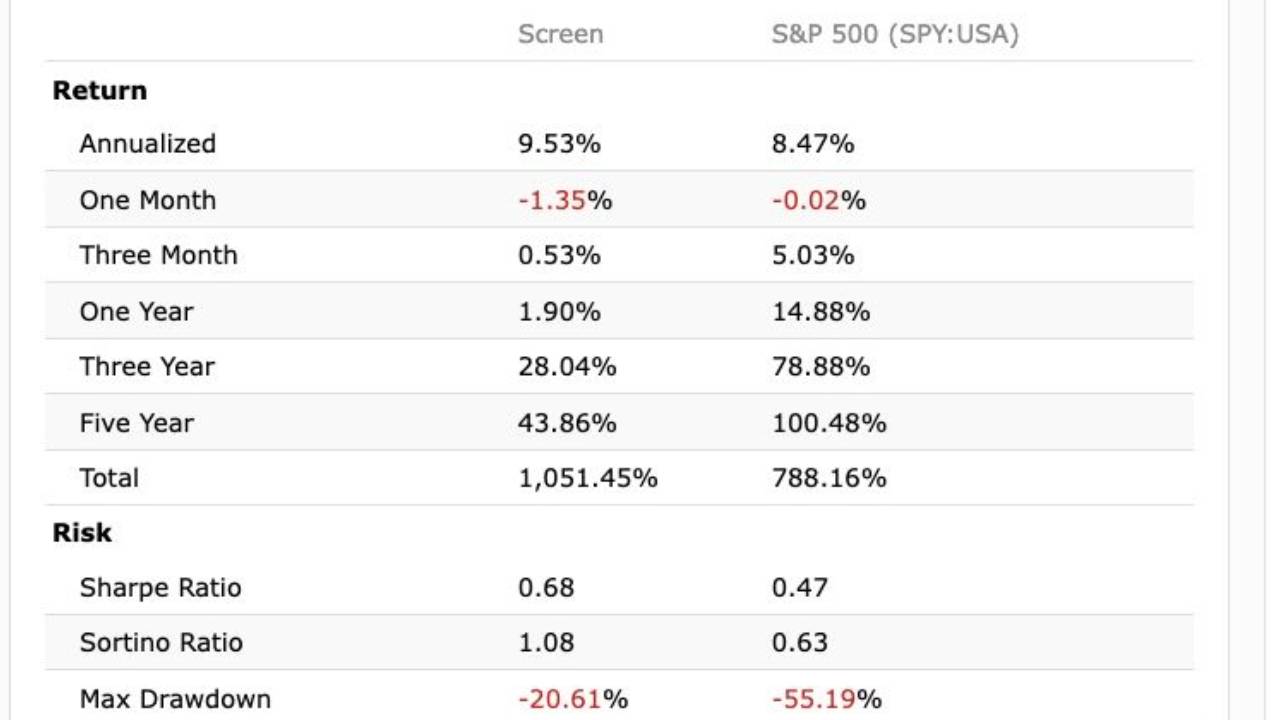This screenshot has width=1280, height=720.
Task: Click the Max Drawdown row label
Action: (x=175, y=699)
